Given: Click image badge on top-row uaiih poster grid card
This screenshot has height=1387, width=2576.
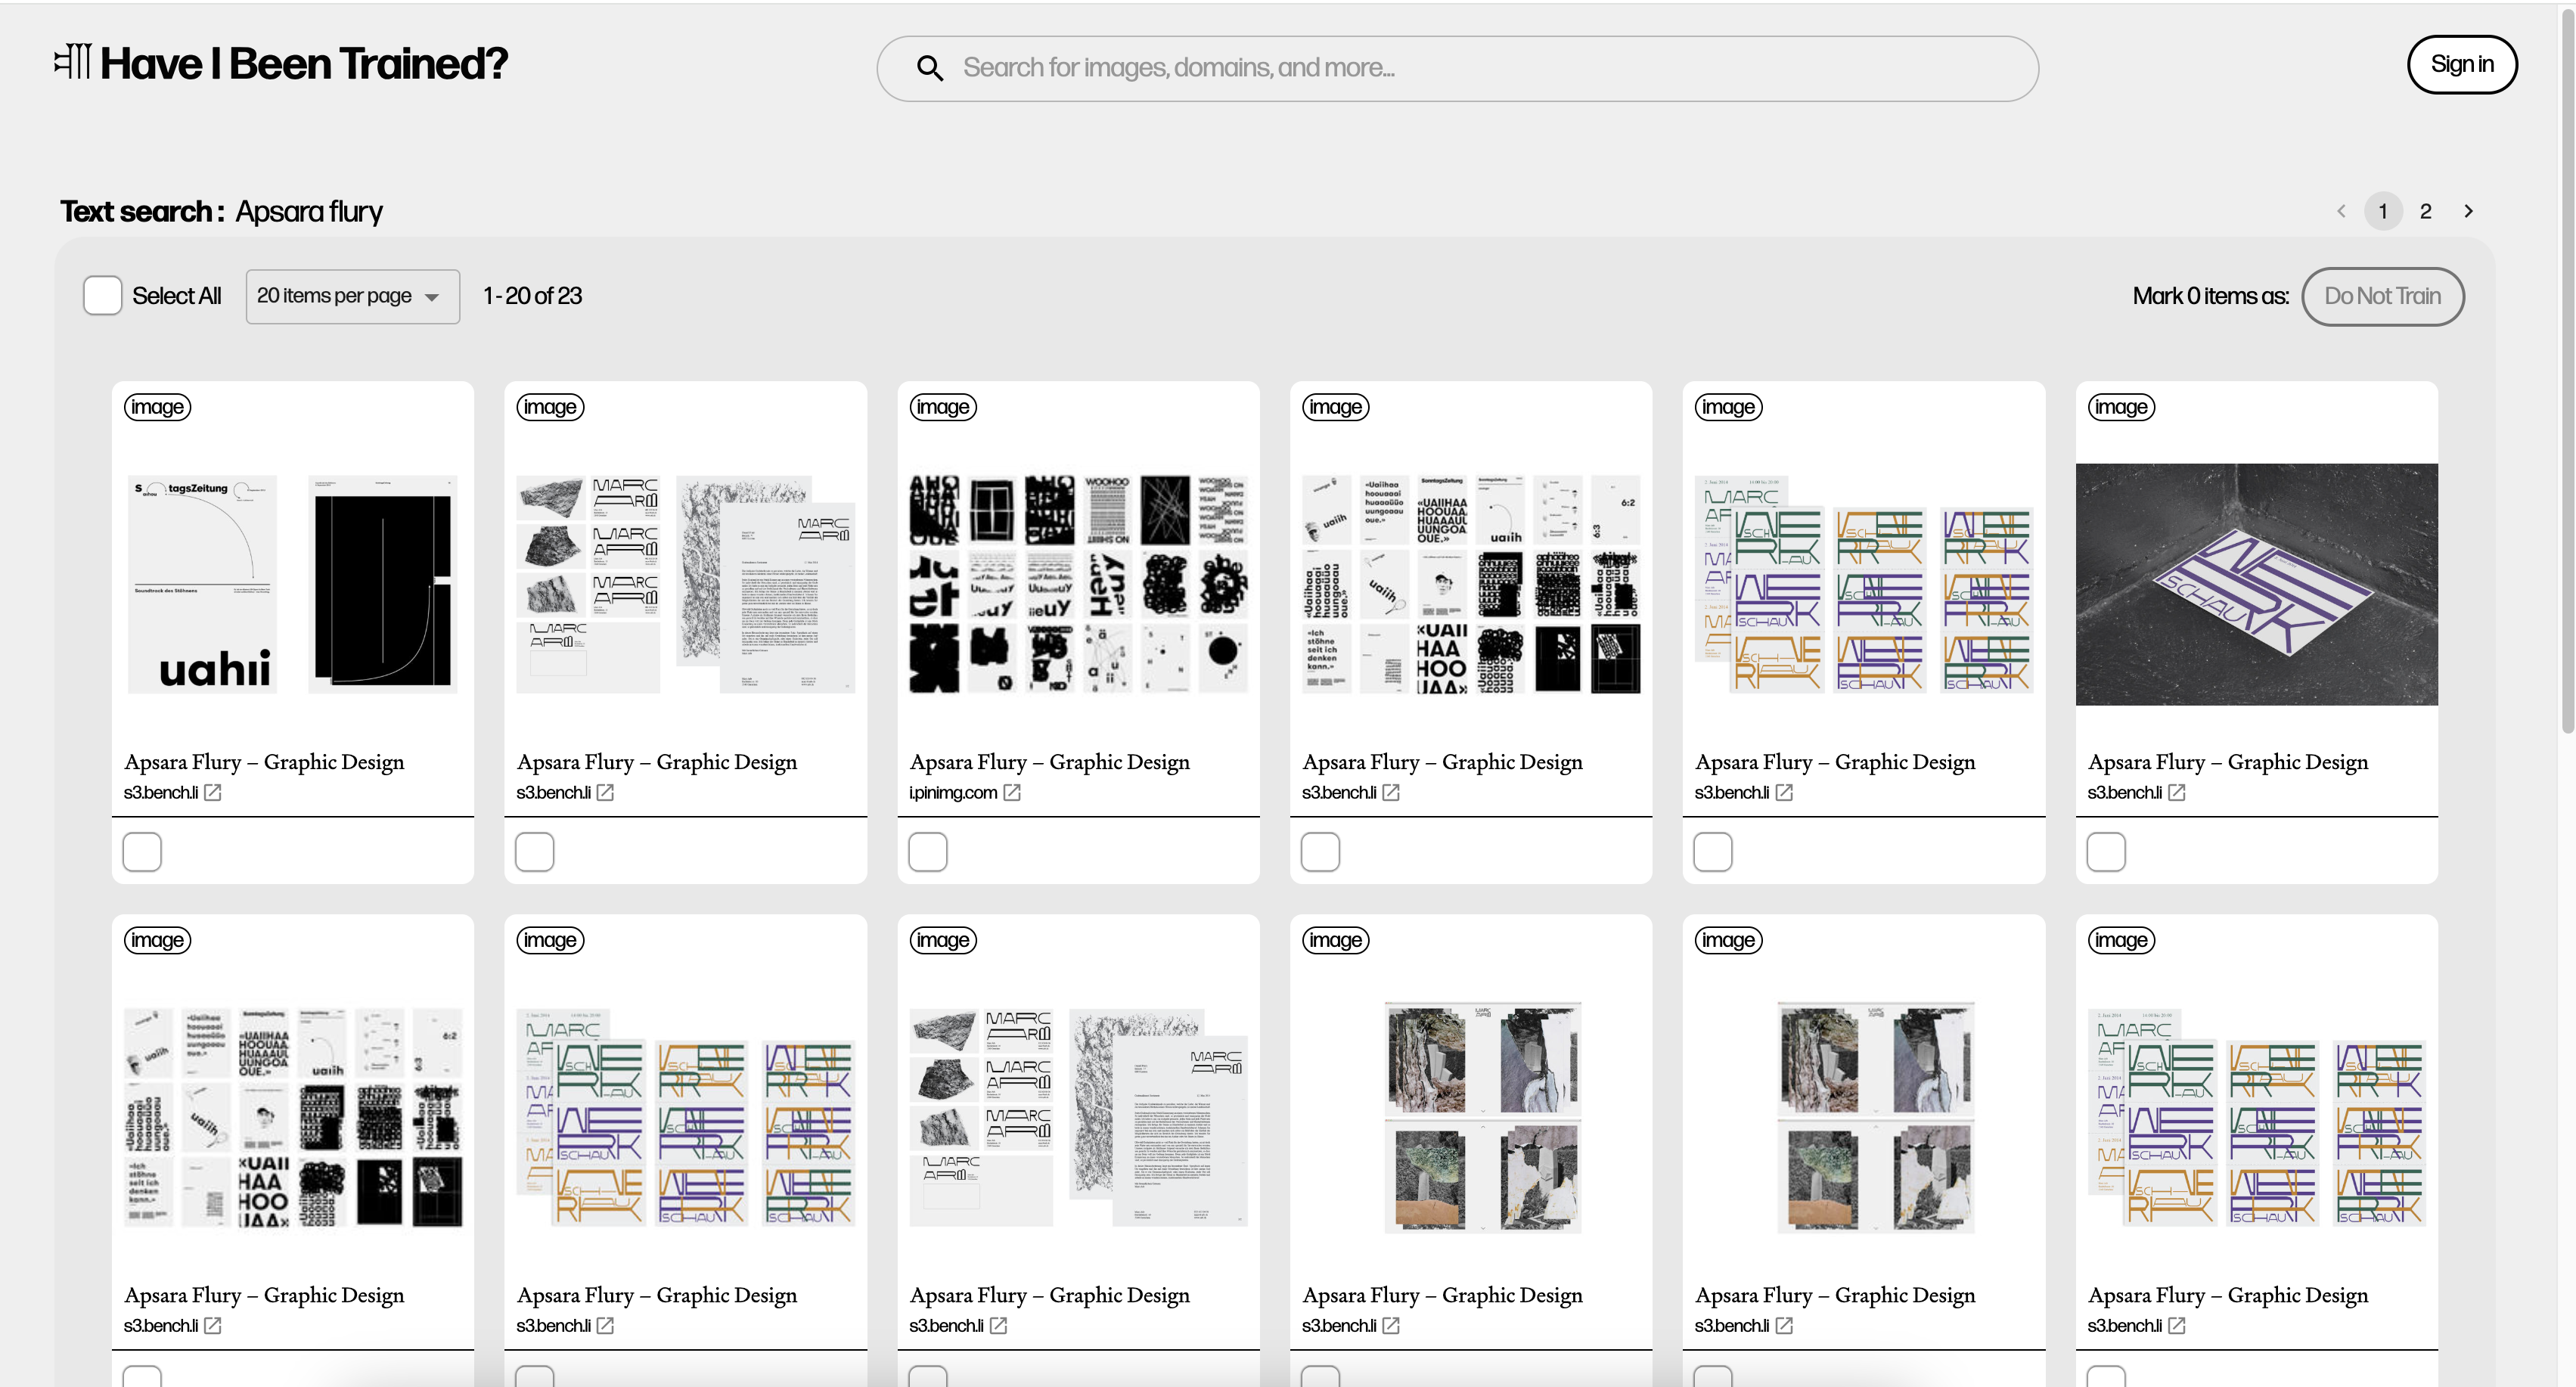Looking at the screenshot, I should click(1336, 407).
